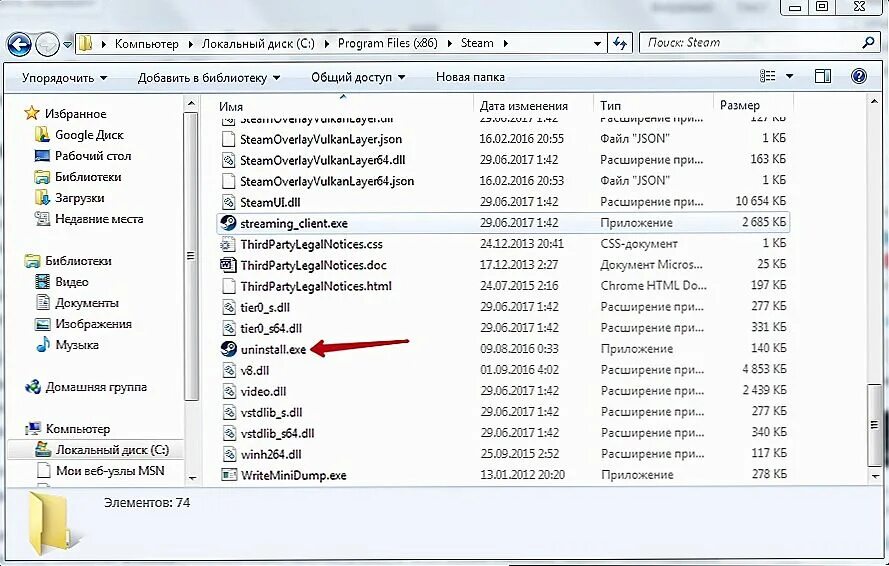This screenshot has width=889, height=566.
Task: Select the v8.dll file icon
Action: pos(228,370)
